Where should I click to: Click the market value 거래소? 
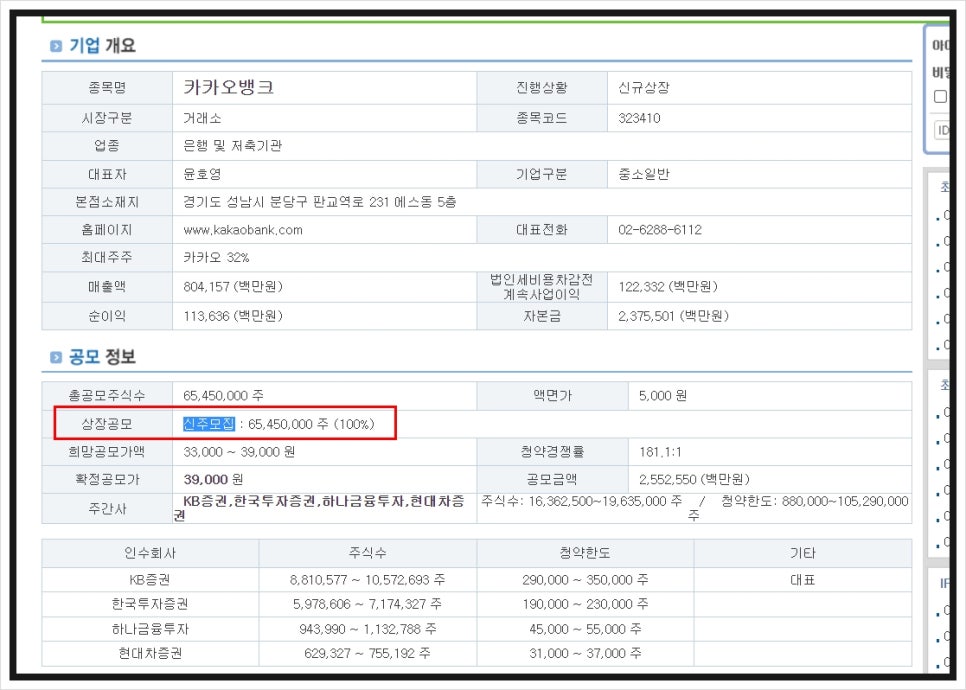202,118
